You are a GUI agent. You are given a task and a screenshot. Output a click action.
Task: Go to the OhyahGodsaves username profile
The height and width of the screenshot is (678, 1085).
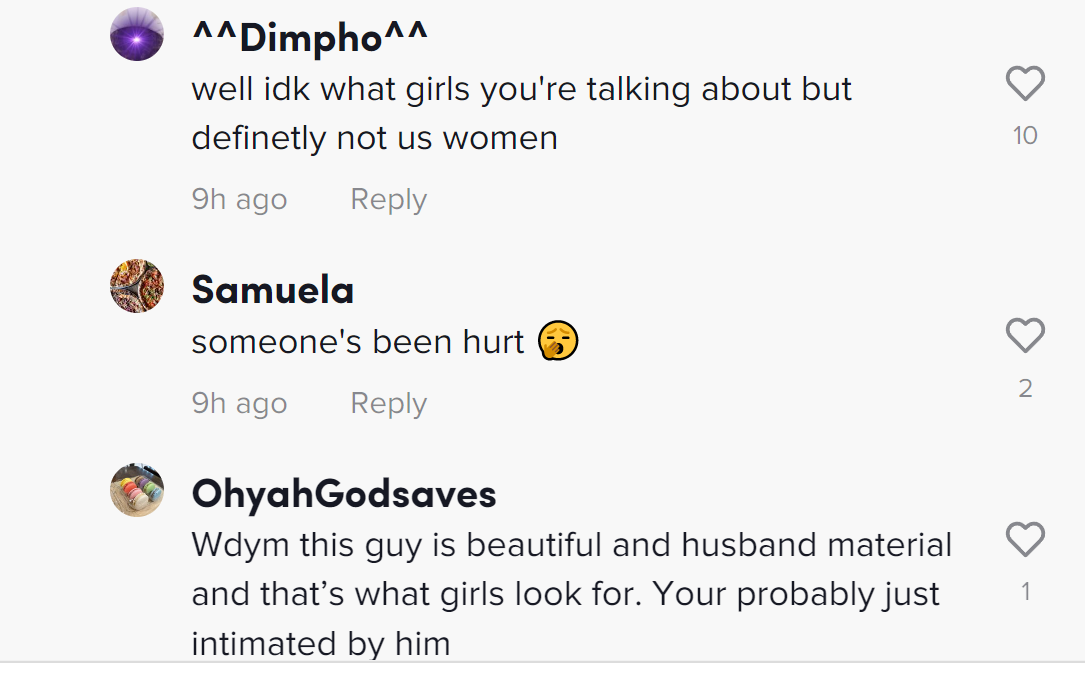tap(344, 494)
